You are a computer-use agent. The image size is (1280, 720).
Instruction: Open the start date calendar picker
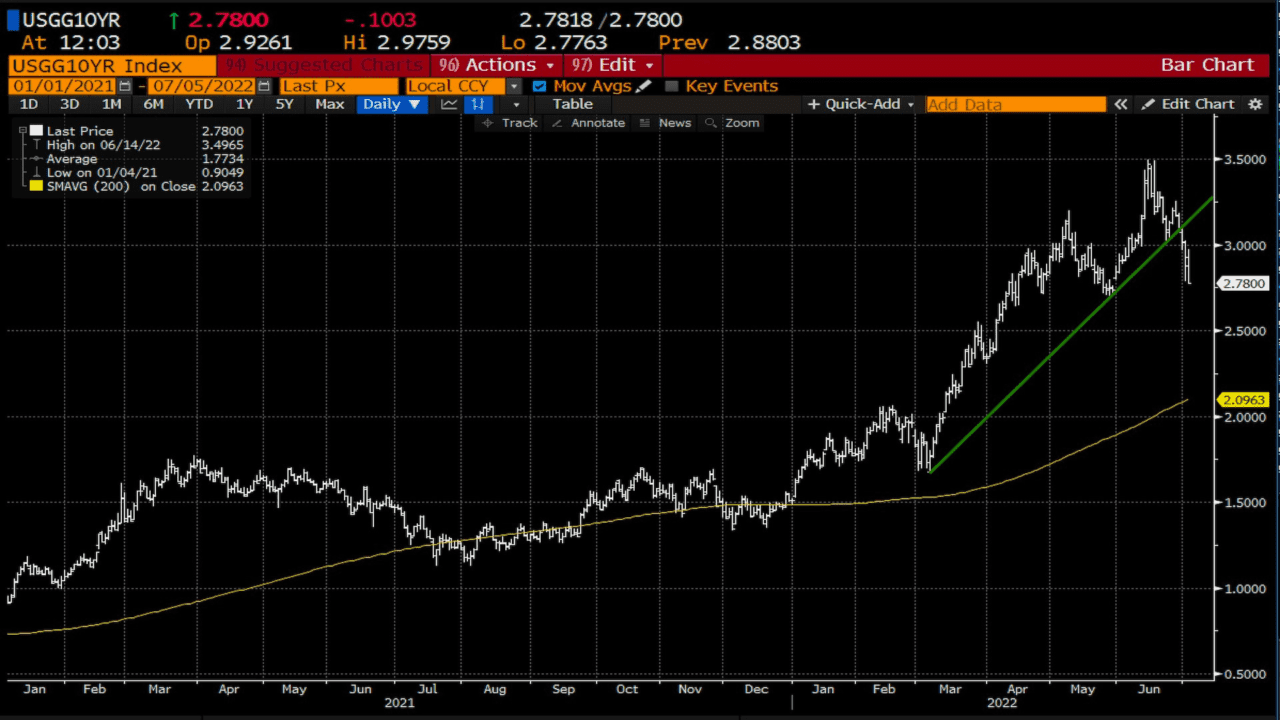coord(125,86)
